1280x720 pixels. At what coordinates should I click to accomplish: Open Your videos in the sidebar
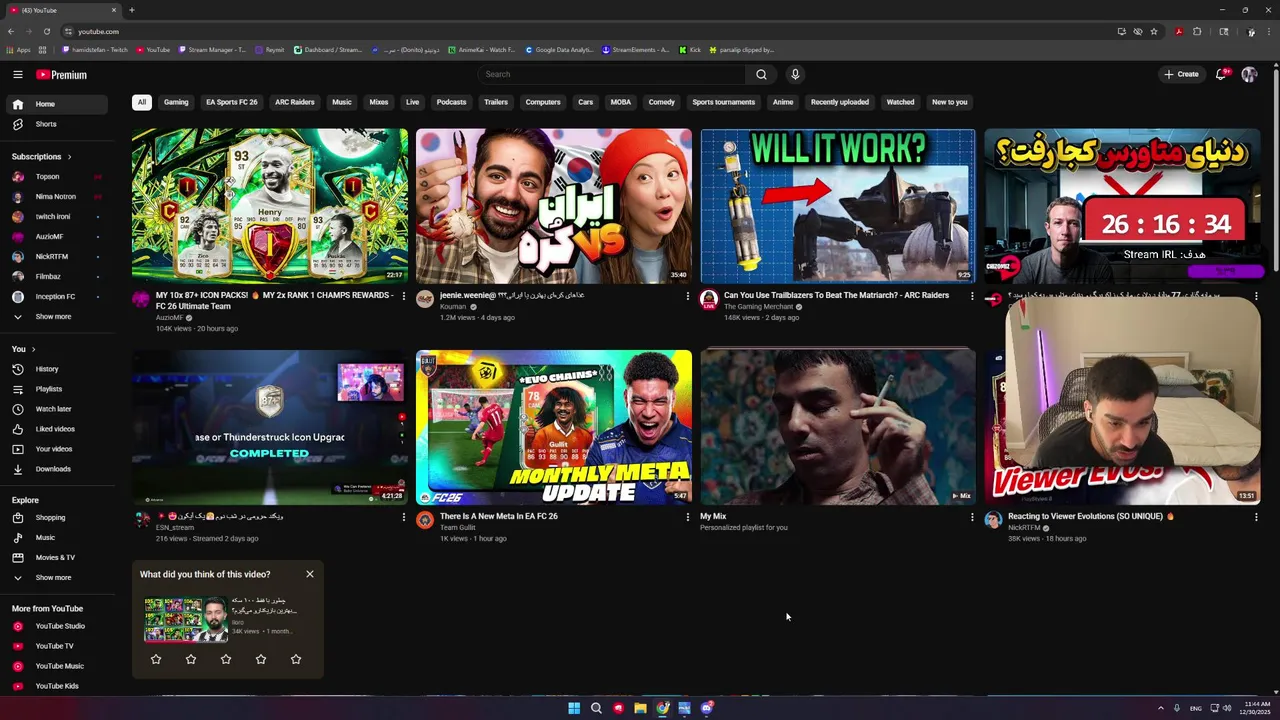[x=54, y=449]
